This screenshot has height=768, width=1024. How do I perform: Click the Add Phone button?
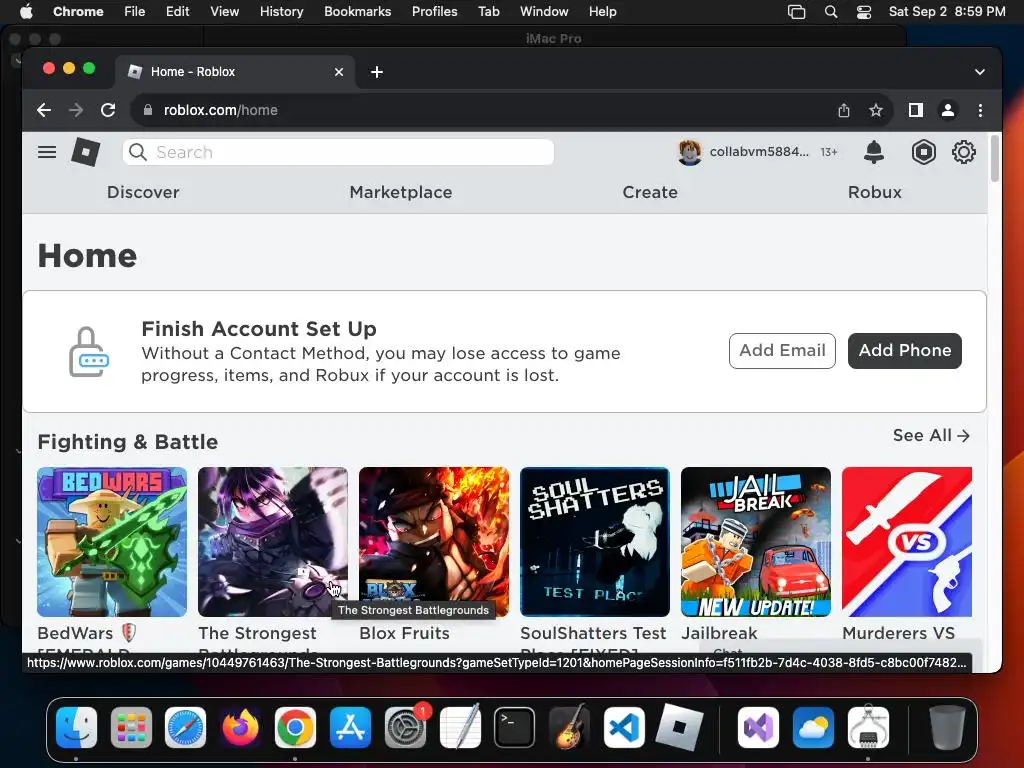(904, 351)
